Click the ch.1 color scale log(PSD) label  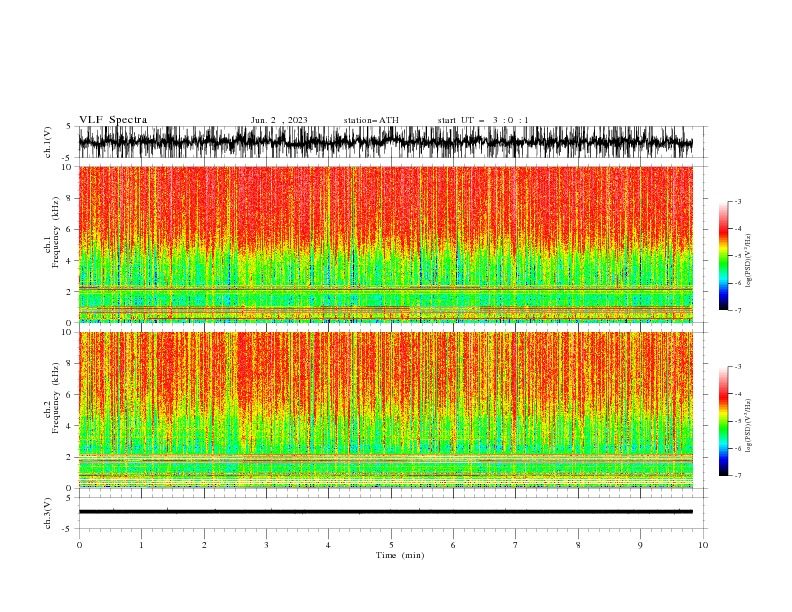click(x=749, y=261)
